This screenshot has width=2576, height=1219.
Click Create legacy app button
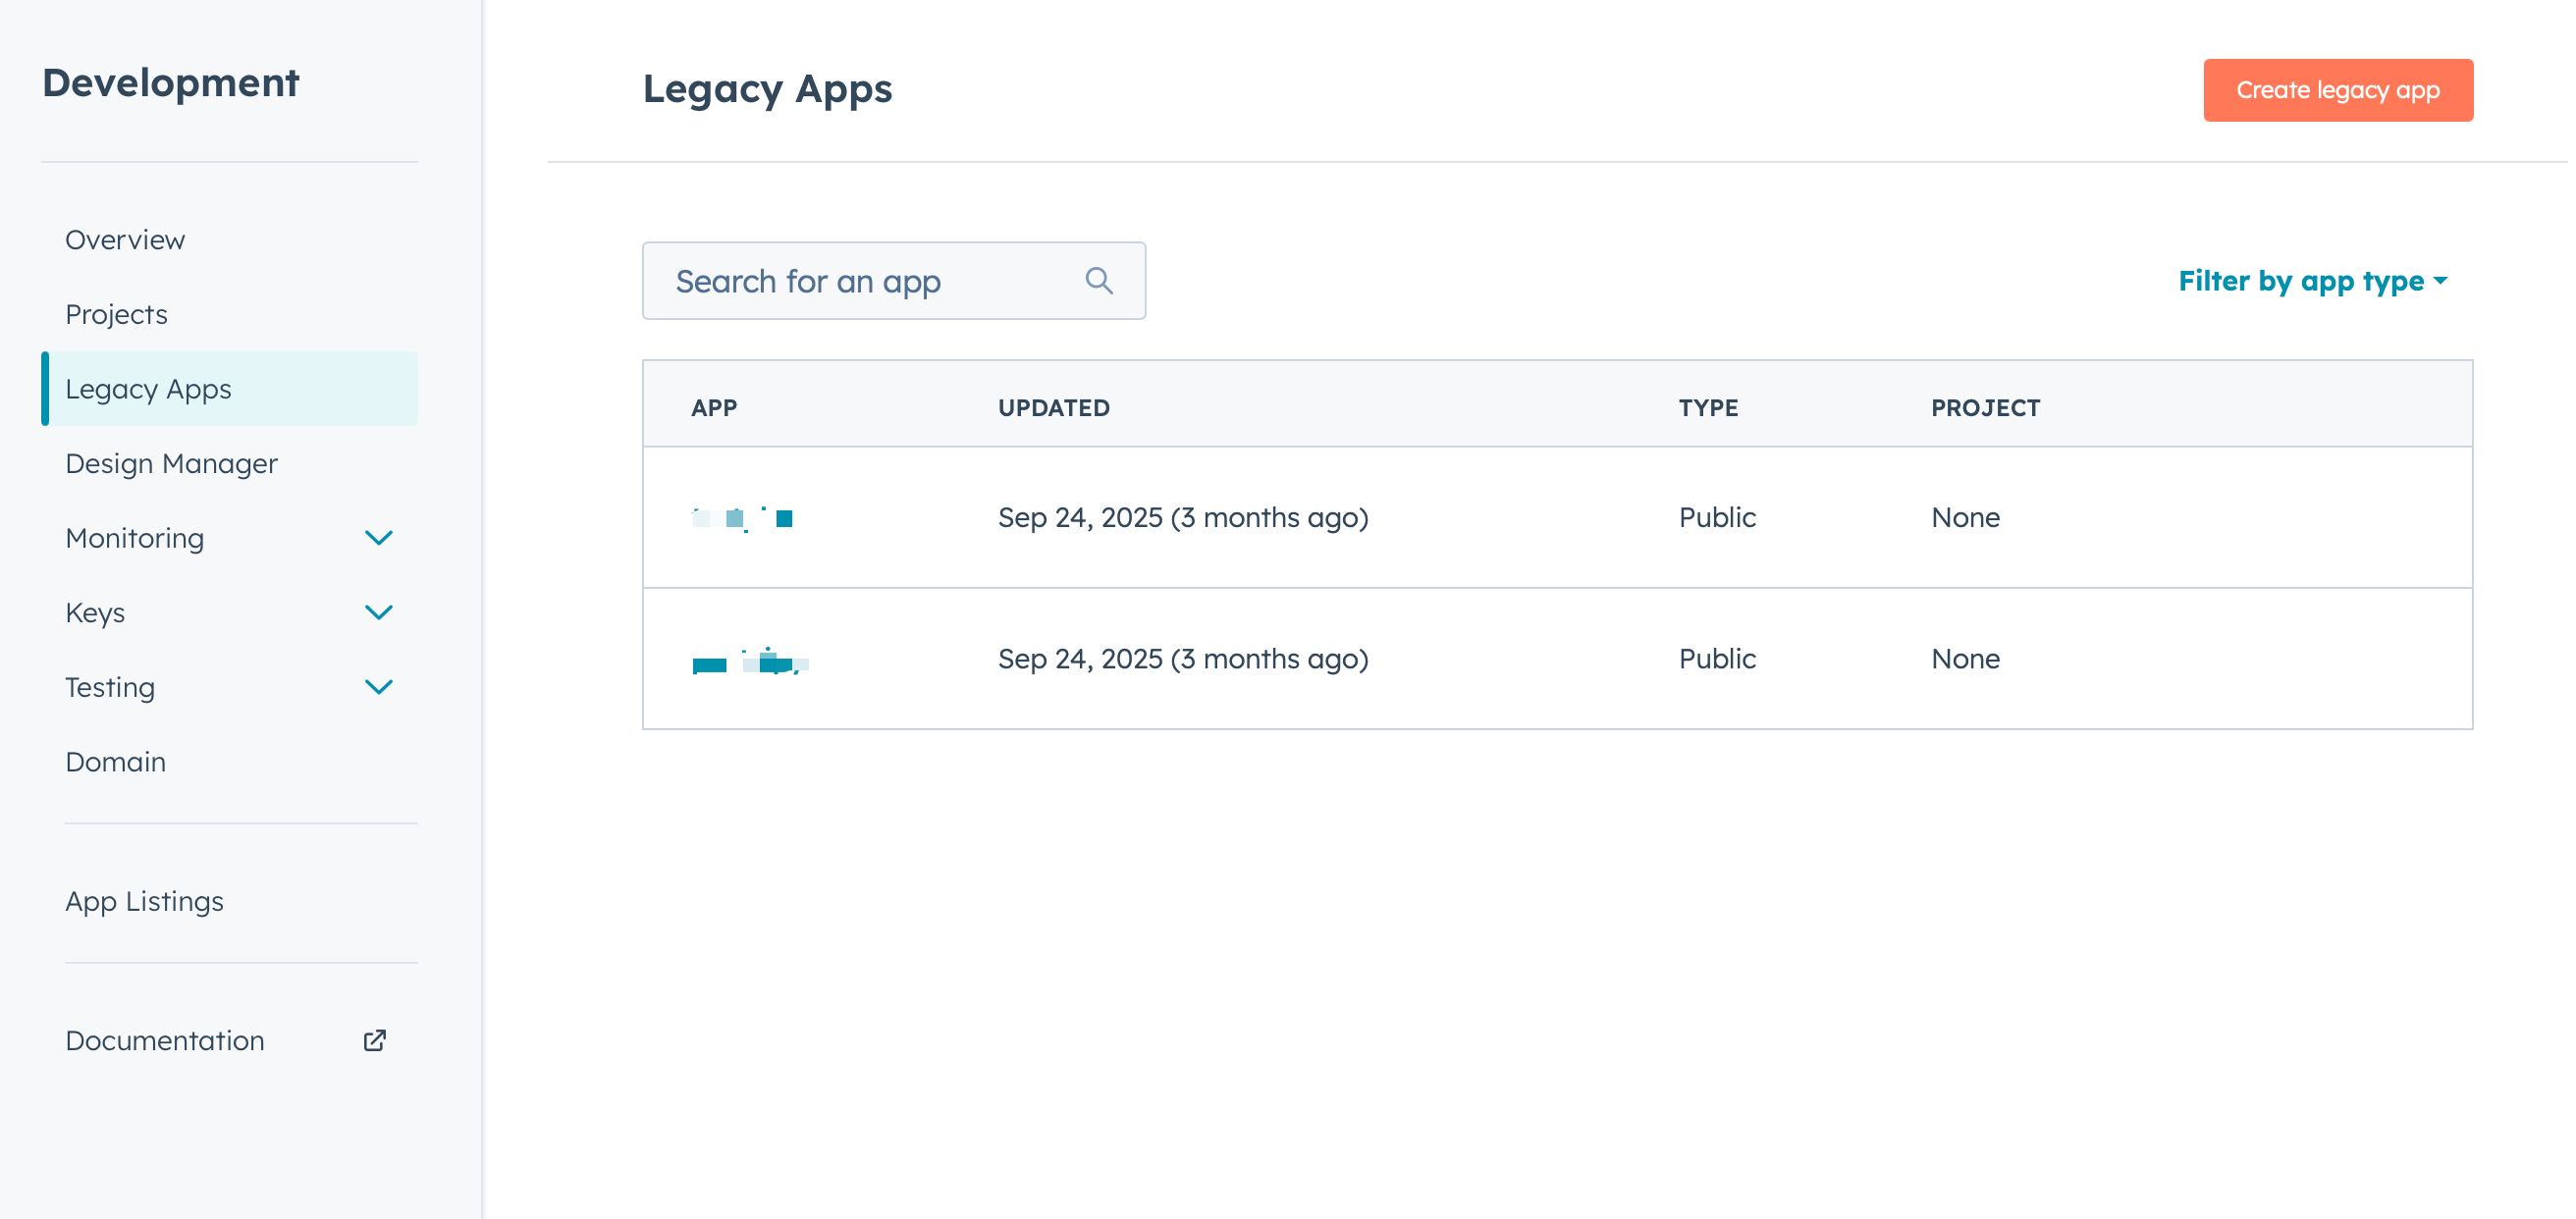[2337, 90]
